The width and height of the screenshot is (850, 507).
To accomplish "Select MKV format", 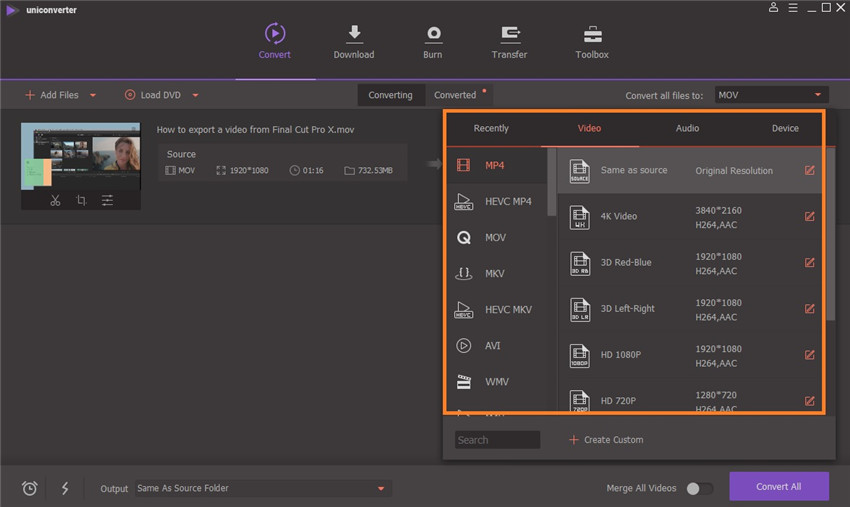I will (496, 273).
